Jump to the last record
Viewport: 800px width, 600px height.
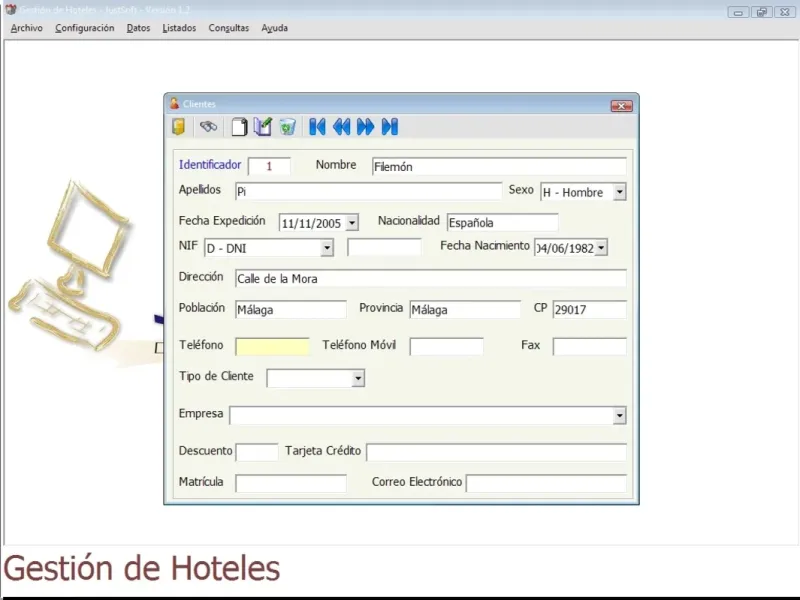pyautogui.click(x=389, y=127)
